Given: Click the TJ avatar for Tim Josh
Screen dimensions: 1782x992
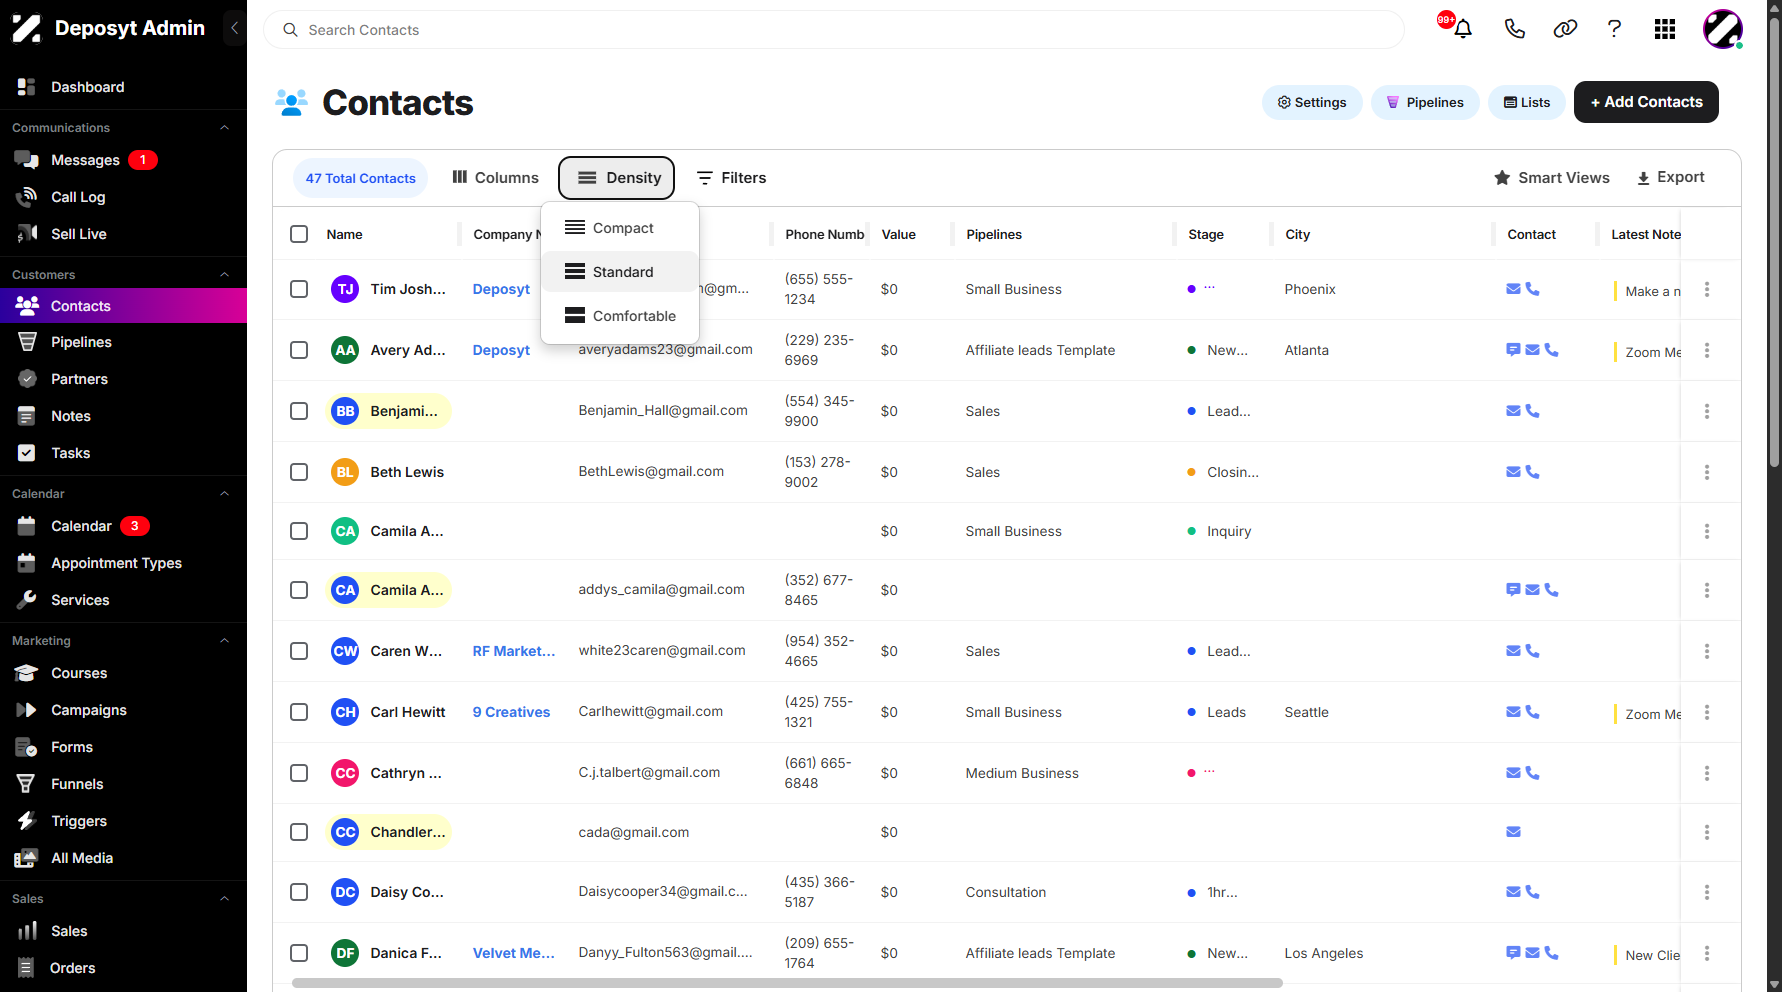Looking at the screenshot, I should [345, 289].
